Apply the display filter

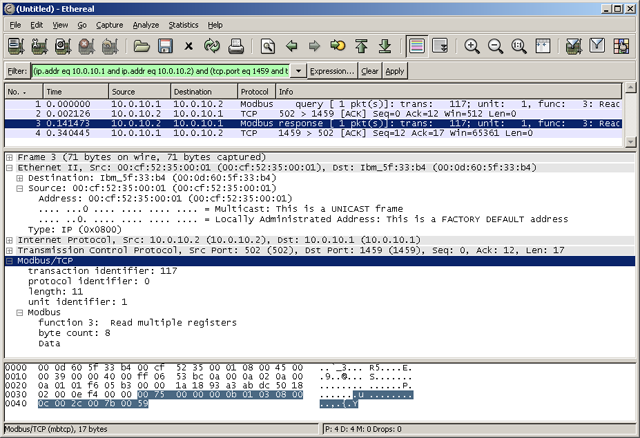pyautogui.click(x=395, y=71)
